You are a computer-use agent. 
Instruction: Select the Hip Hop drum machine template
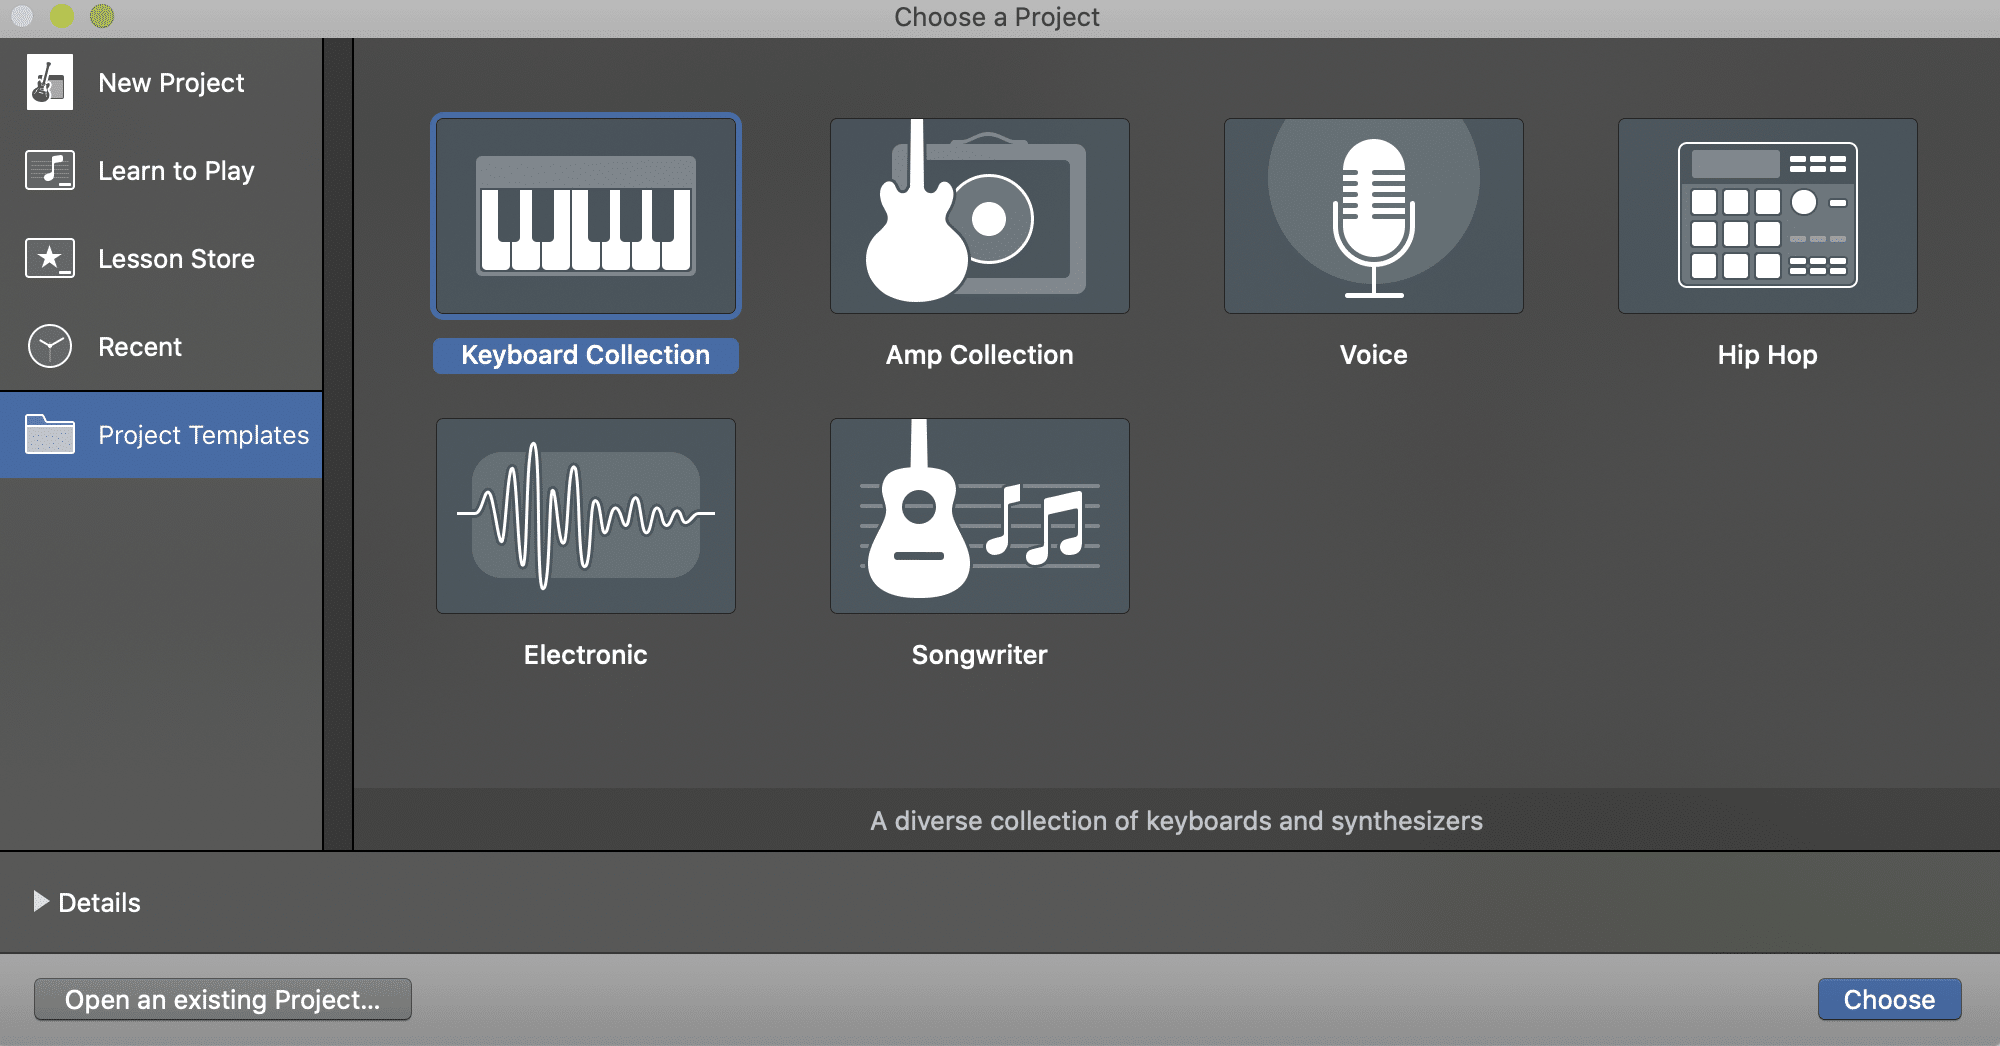coord(1766,215)
